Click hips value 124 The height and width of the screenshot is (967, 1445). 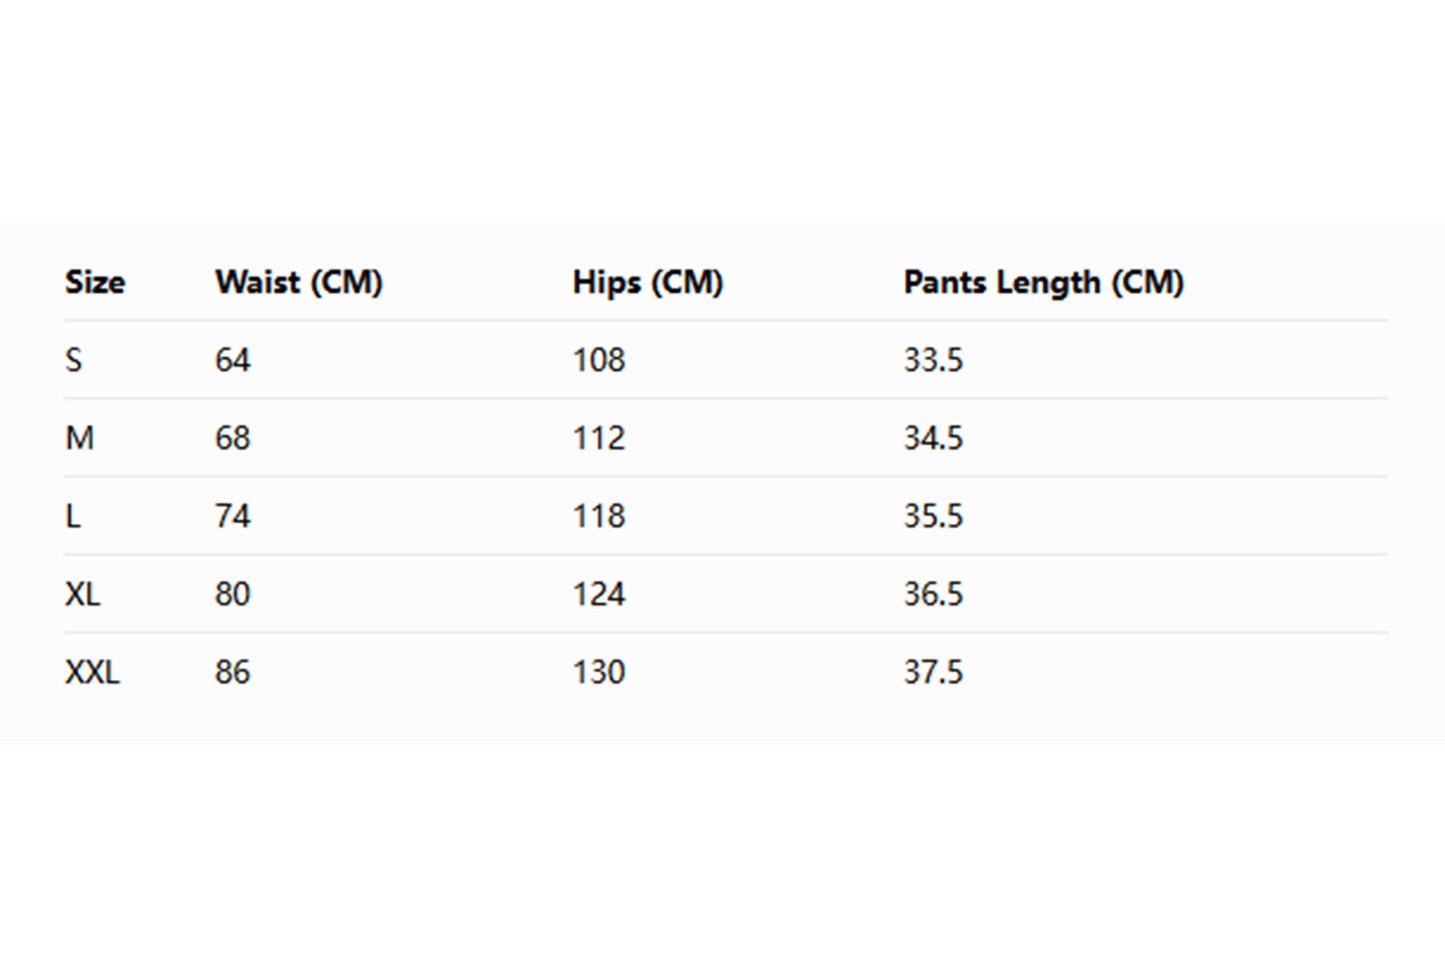(x=598, y=594)
